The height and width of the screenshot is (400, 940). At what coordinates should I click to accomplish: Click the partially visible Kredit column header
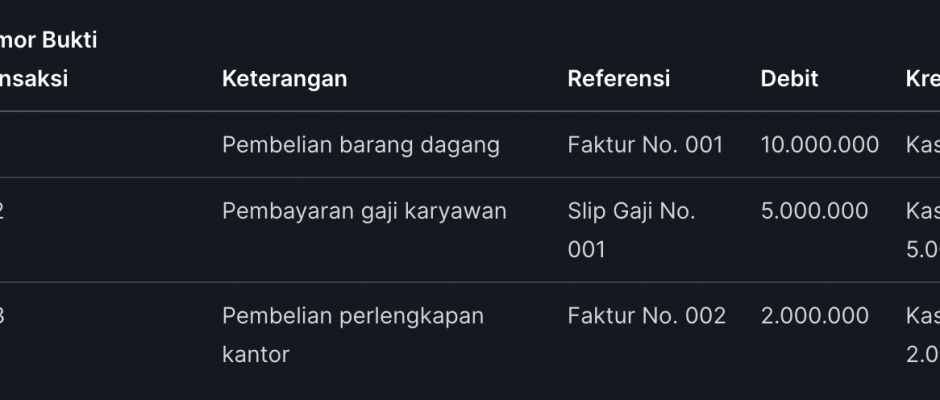pos(922,78)
